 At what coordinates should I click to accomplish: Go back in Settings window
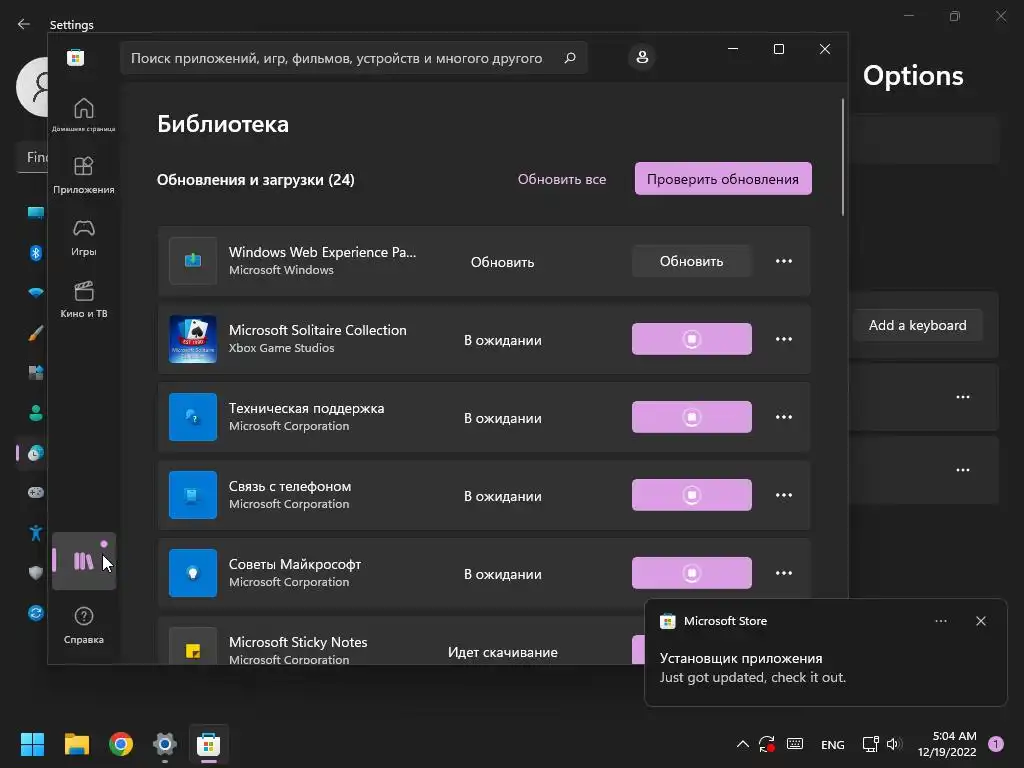pyautogui.click(x=24, y=24)
